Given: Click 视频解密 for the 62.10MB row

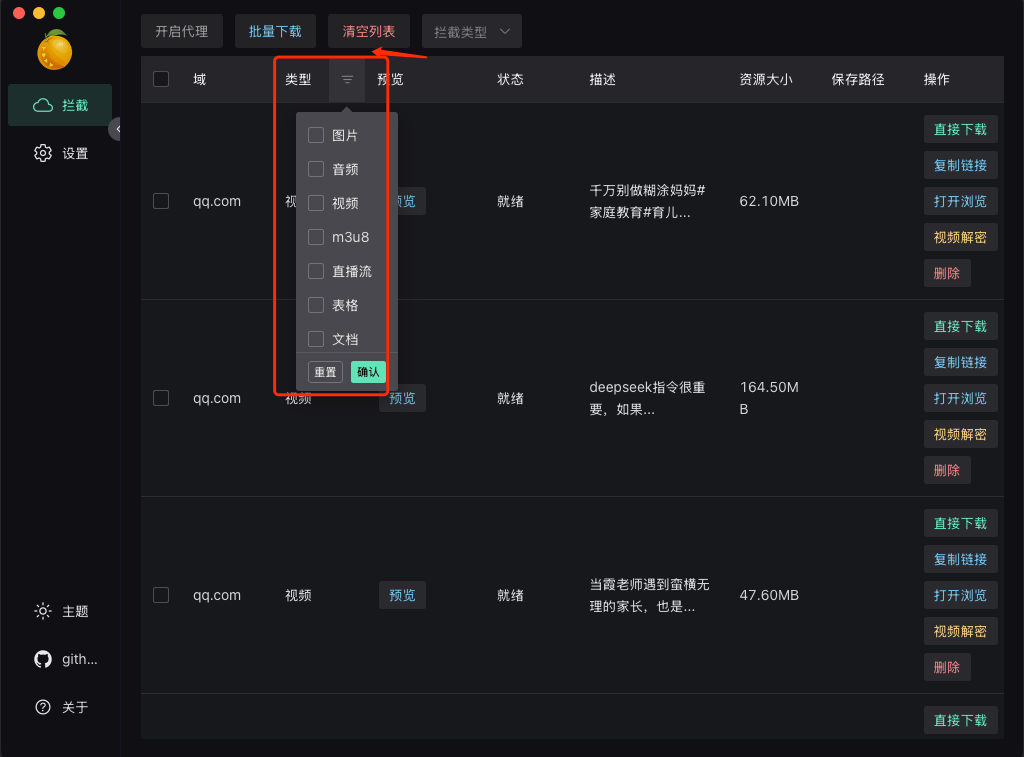Looking at the screenshot, I should coord(960,237).
